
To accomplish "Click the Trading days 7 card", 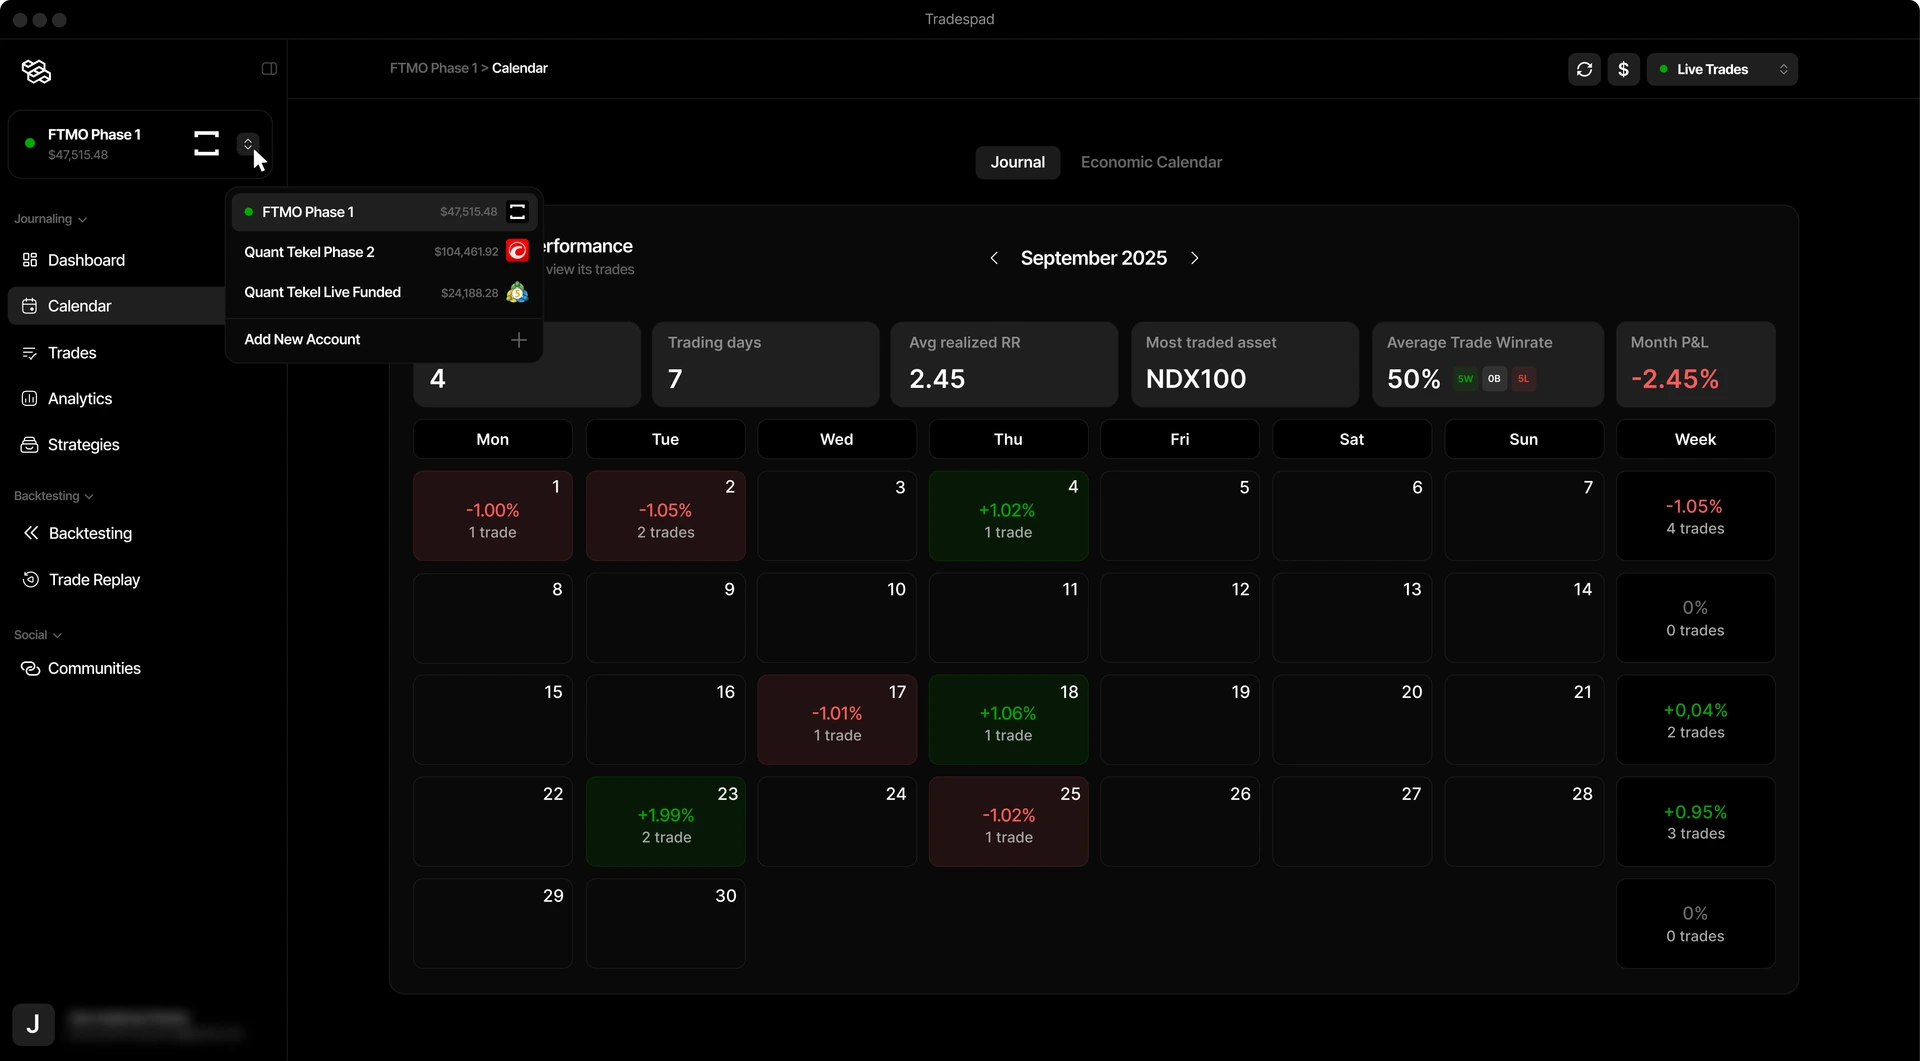I will 765,364.
